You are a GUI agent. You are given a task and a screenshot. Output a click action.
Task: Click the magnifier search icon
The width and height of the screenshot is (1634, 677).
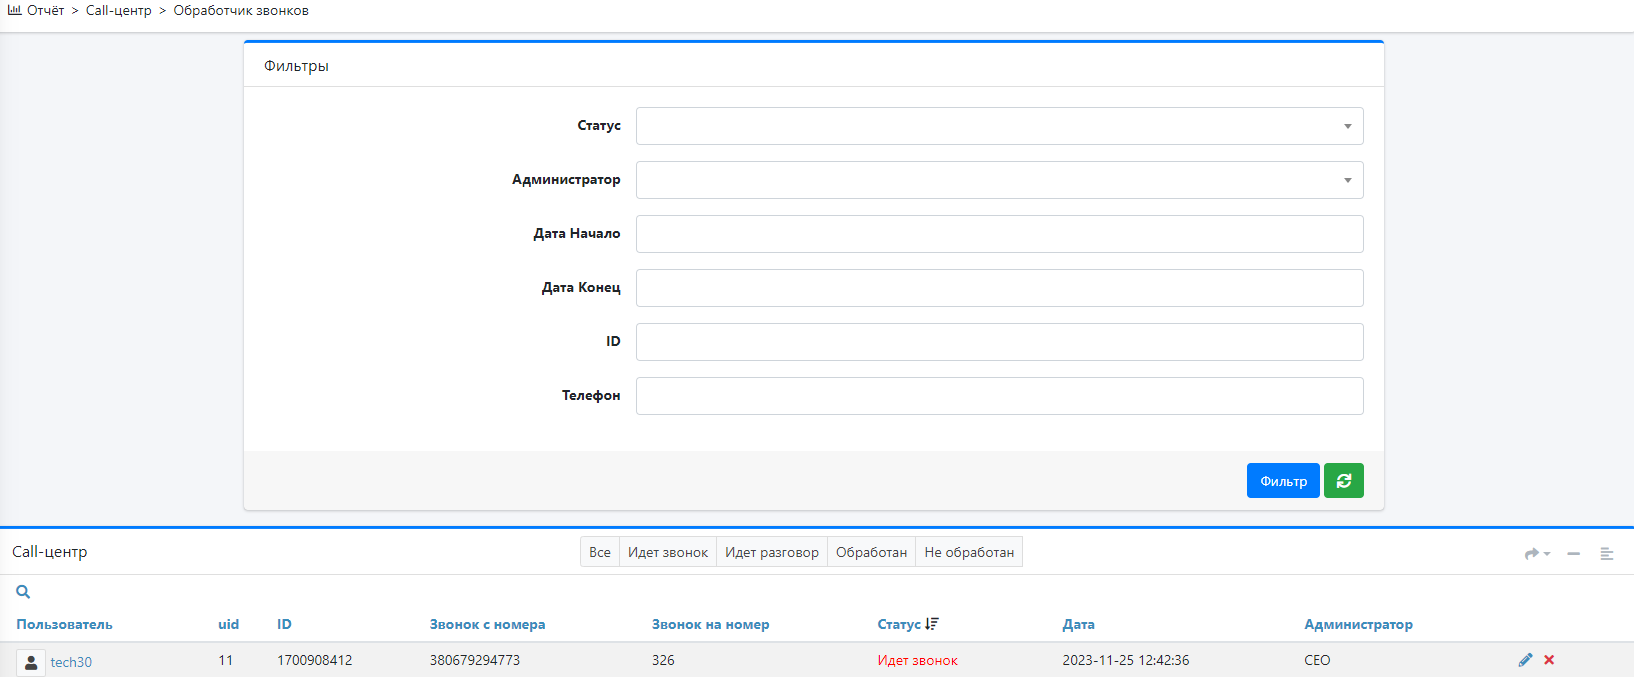pyautogui.click(x=23, y=592)
